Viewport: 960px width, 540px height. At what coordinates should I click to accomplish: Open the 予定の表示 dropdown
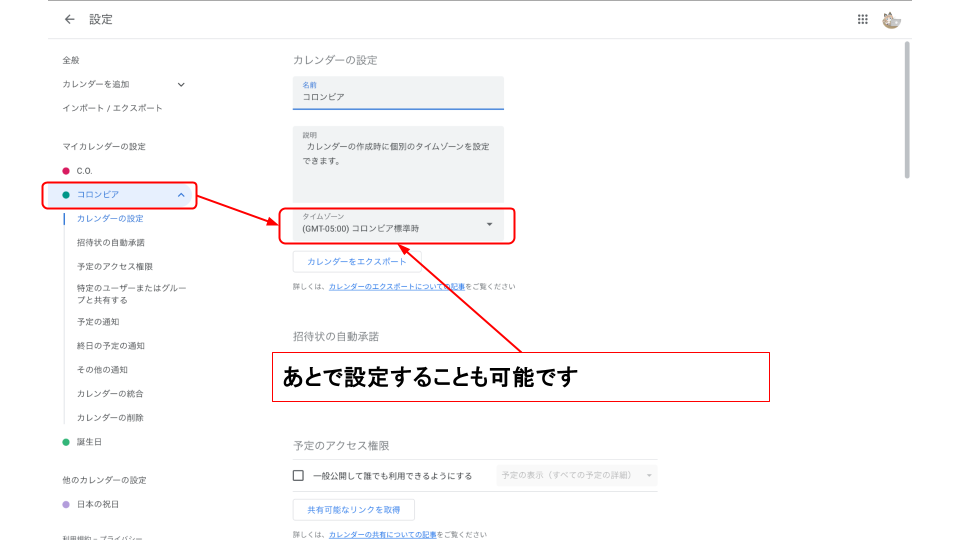pyautogui.click(x=577, y=475)
